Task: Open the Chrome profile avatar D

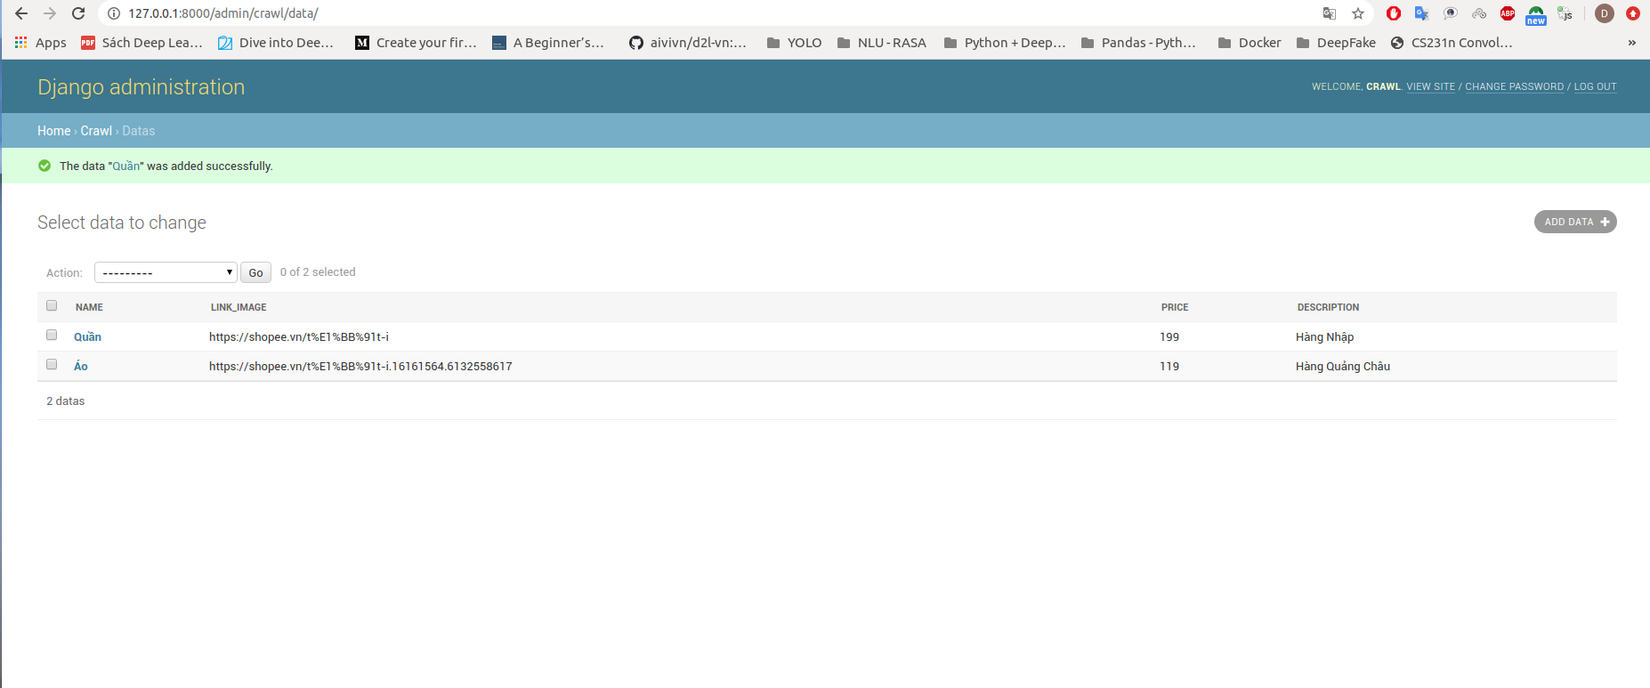Action: (x=1604, y=14)
